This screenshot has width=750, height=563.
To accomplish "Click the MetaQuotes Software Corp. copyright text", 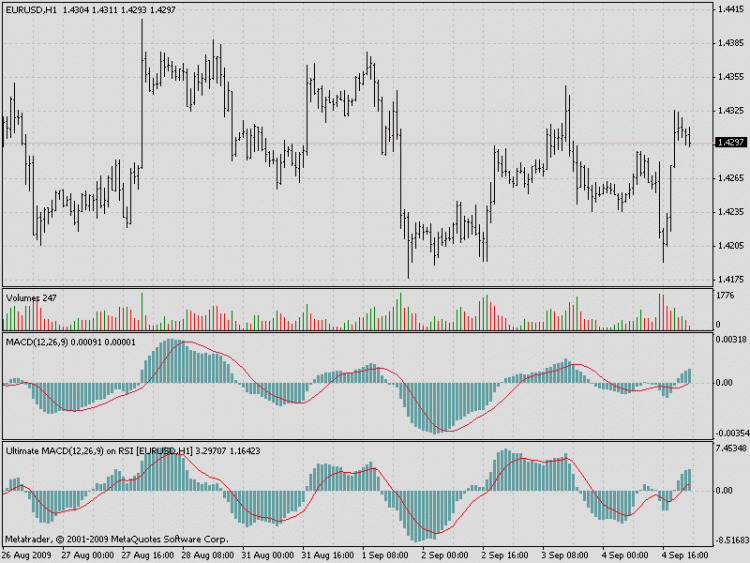I will coord(117,539).
